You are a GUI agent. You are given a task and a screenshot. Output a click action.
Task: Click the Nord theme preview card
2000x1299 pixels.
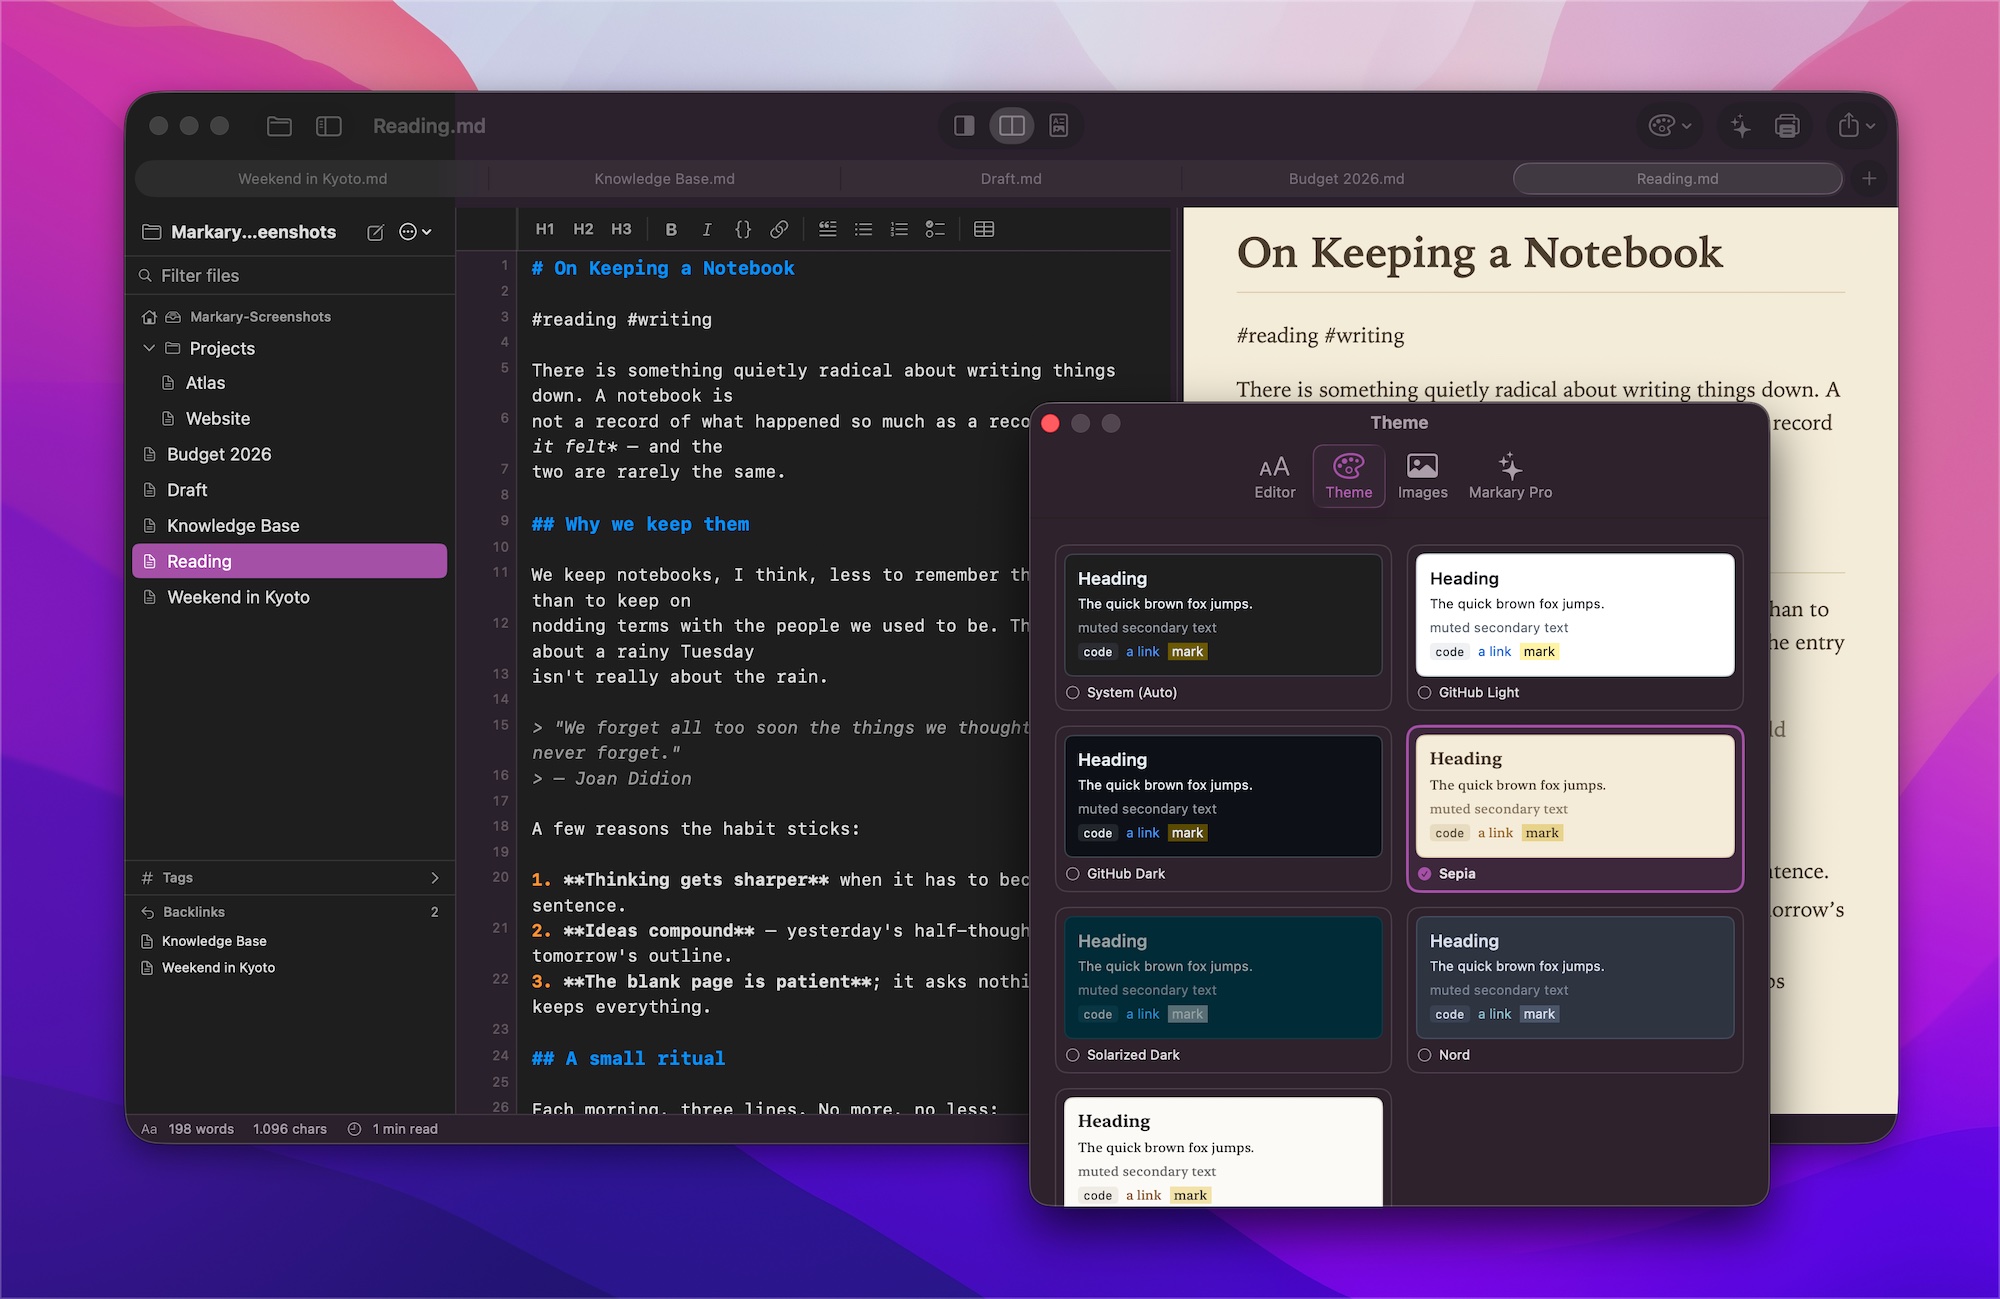point(1575,977)
